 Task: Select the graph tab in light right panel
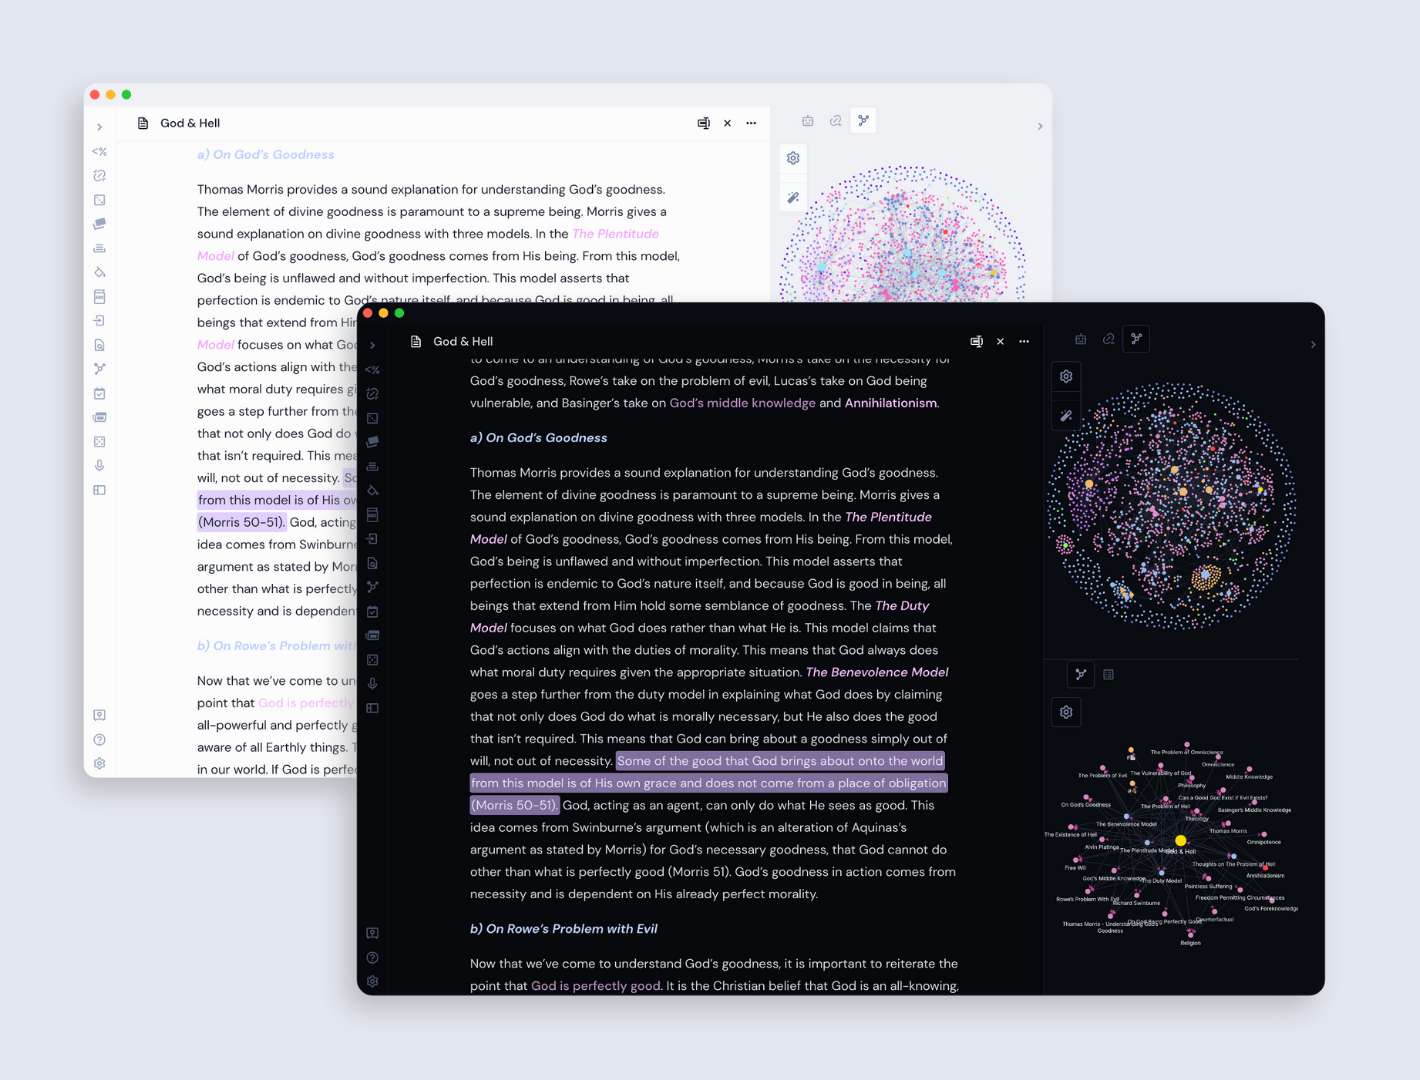pyautogui.click(x=863, y=121)
